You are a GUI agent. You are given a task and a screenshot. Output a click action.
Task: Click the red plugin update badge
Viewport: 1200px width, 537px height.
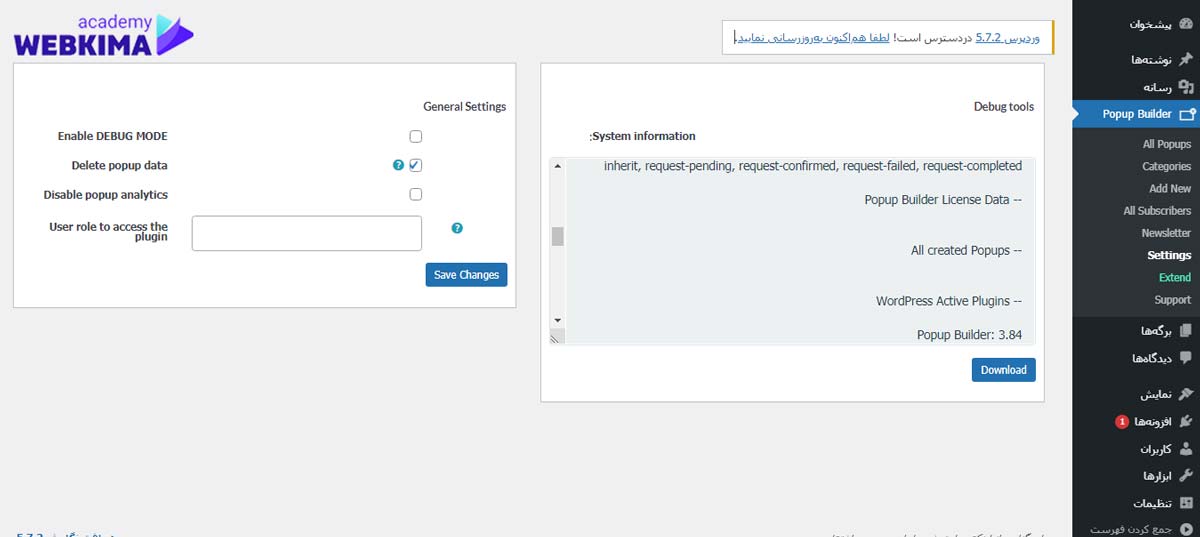click(1122, 422)
